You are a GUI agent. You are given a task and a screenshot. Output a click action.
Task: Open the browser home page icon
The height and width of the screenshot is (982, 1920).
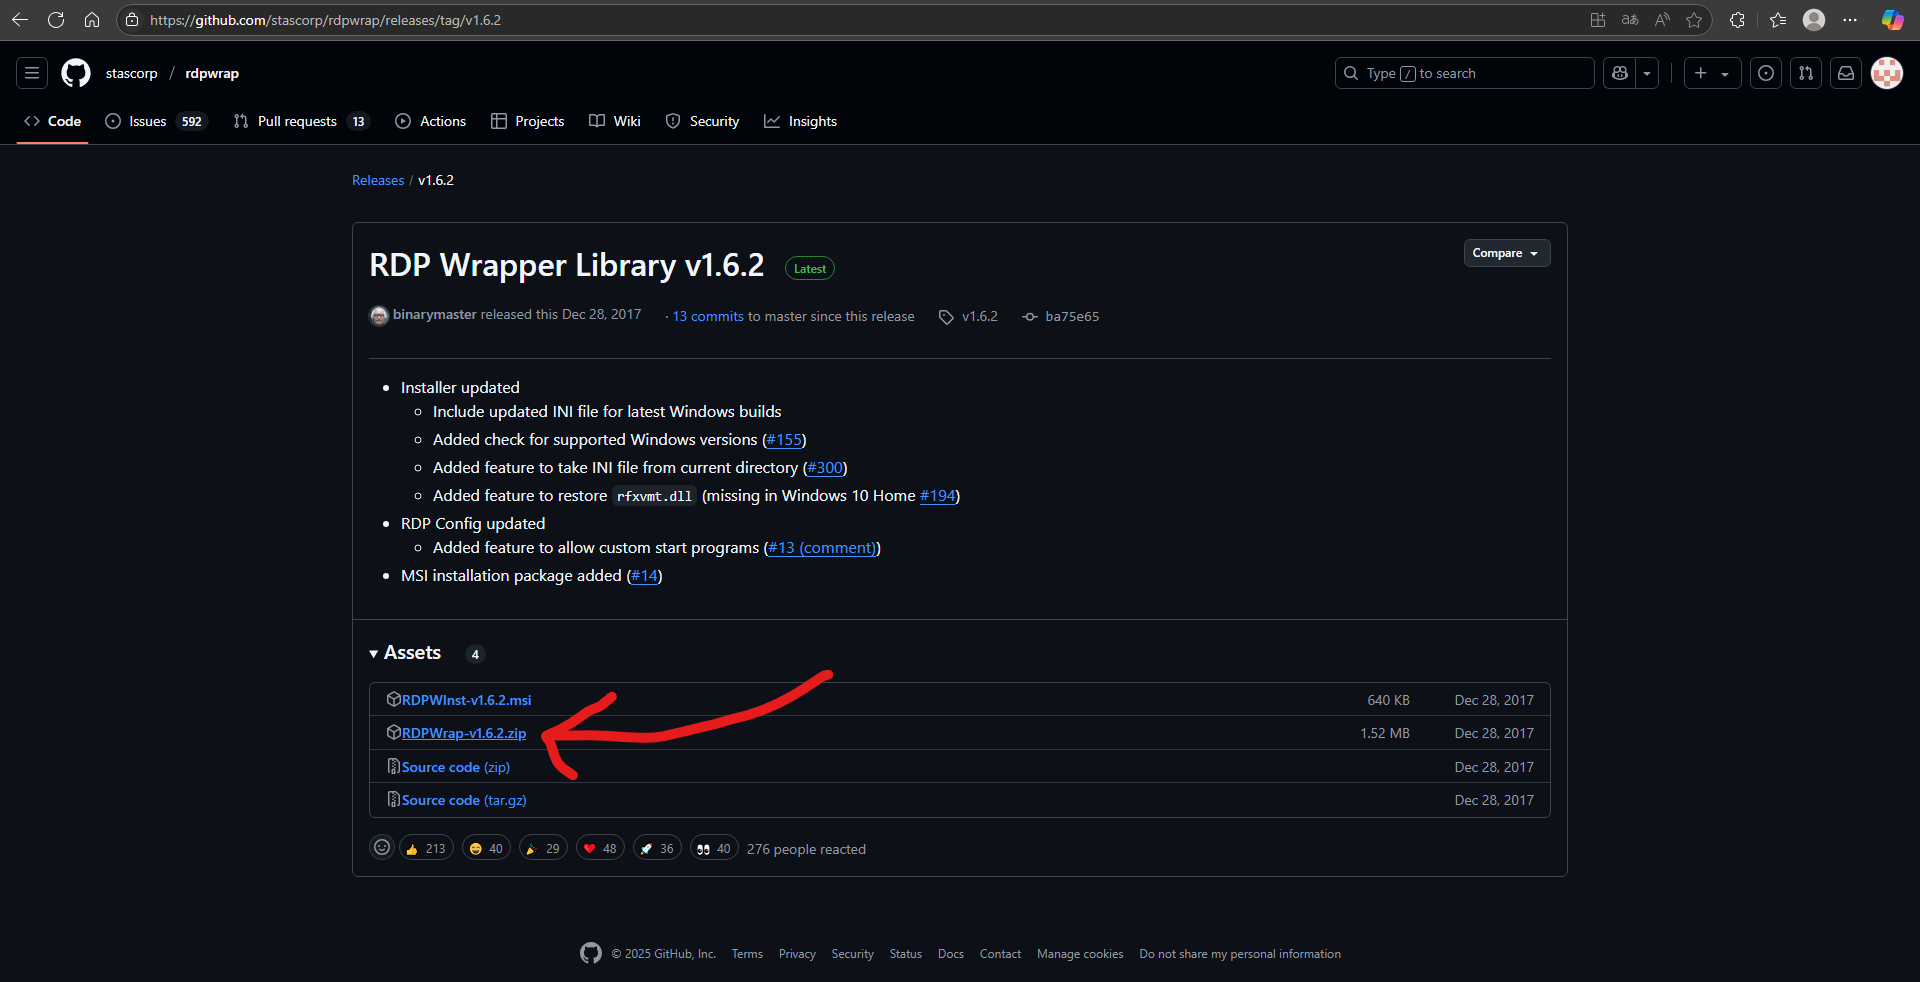[x=92, y=20]
